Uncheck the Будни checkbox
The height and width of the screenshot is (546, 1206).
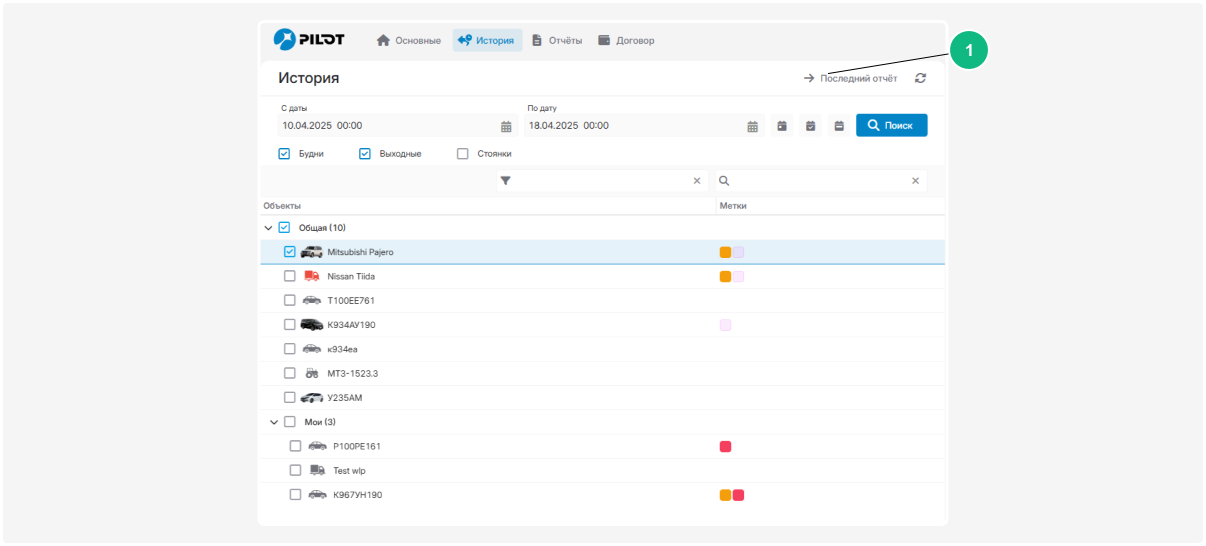284,154
